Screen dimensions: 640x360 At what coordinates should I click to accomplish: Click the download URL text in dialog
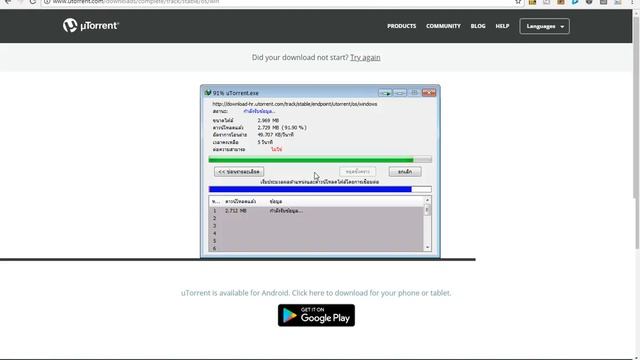point(295,104)
